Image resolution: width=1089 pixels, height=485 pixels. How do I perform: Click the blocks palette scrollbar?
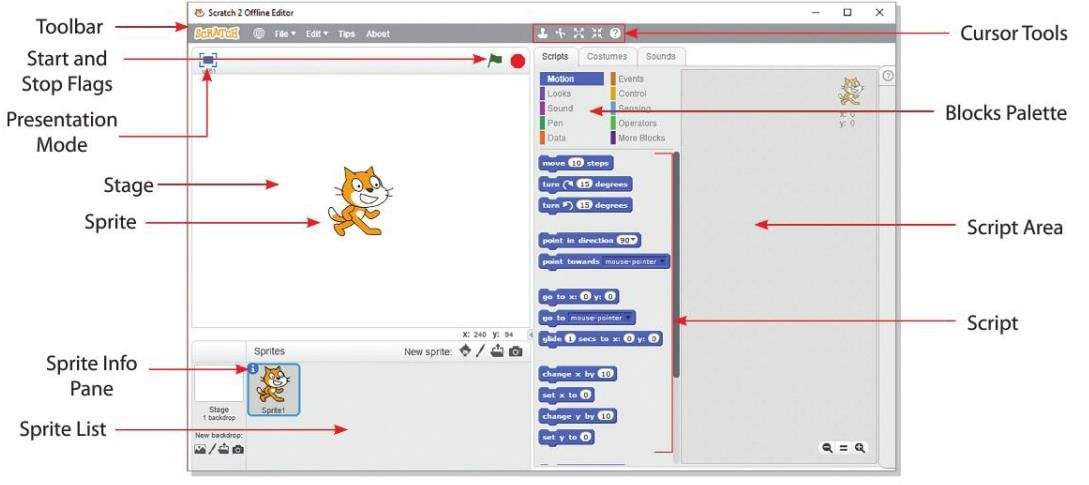676,264
